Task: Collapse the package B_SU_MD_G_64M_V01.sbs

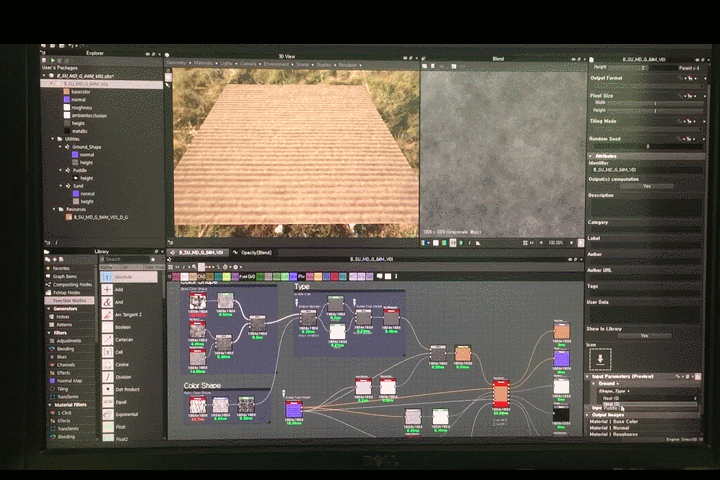Action: point(45,75)
